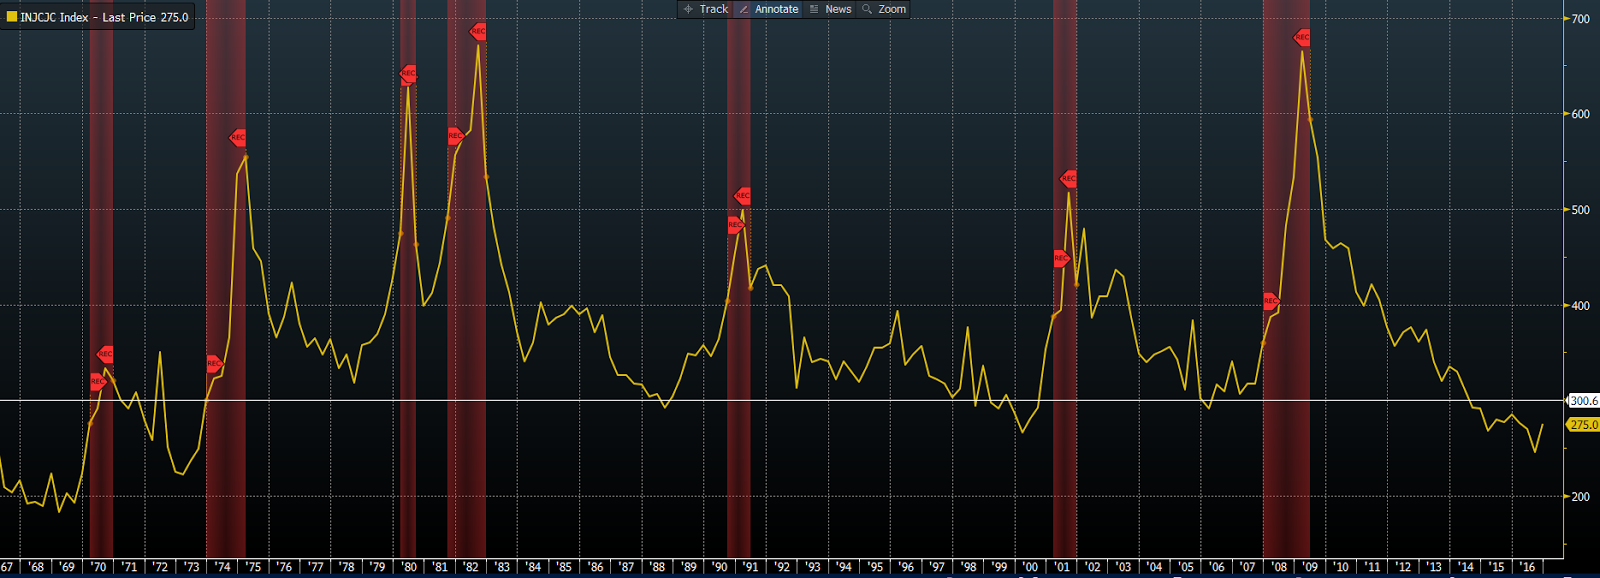This screenshot has width=1600, height=578.
Task: Click the '95 year label on the x-axis
Action: [875, 567]
